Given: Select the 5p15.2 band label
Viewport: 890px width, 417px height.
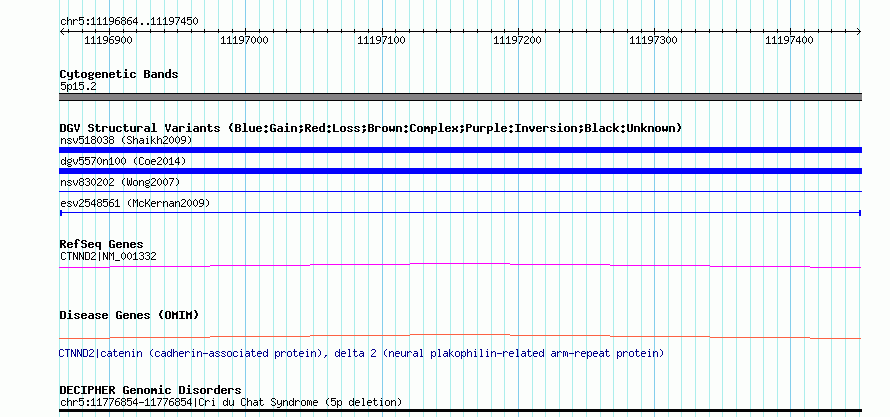Looking at the screenshot, I should 78,86.
